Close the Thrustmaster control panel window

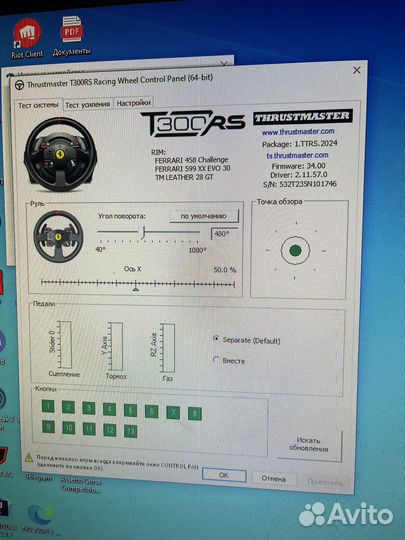[x=357, y=70]
